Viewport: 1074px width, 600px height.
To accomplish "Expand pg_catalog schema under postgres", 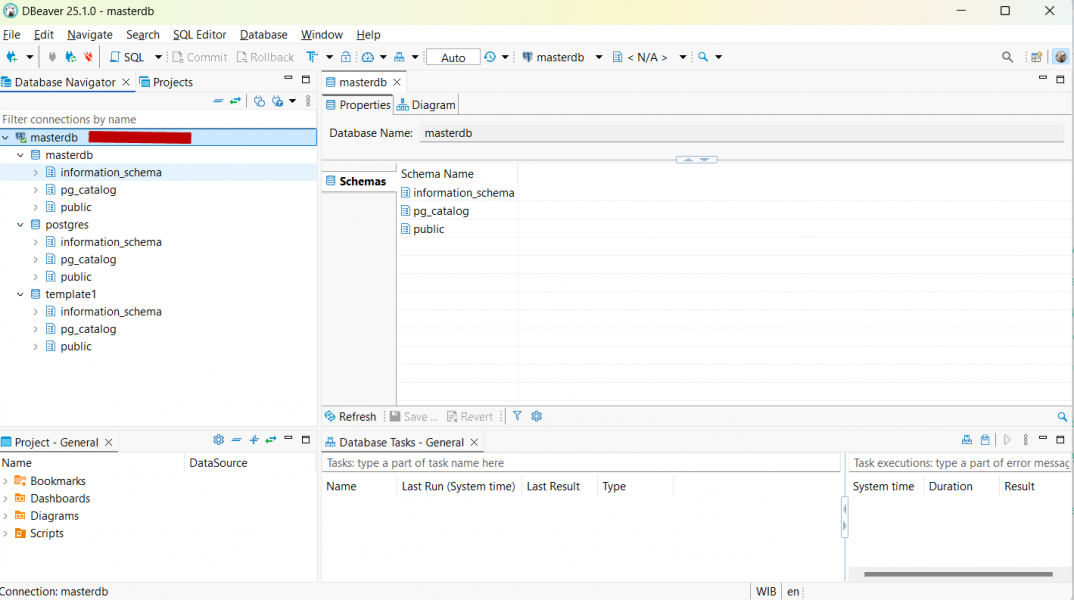I will coord(36,260).
